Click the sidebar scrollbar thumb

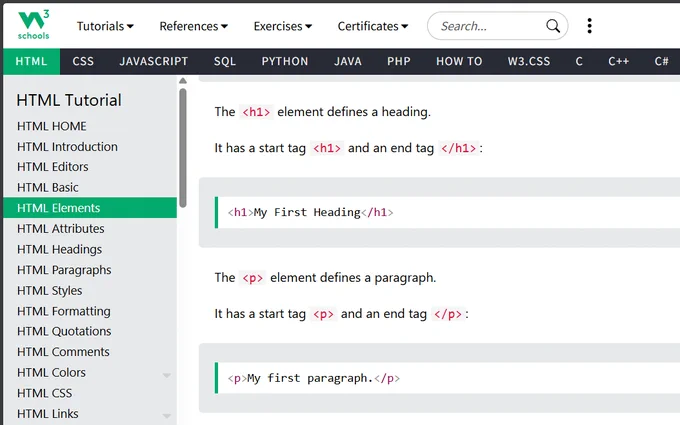tap(183, 148)
